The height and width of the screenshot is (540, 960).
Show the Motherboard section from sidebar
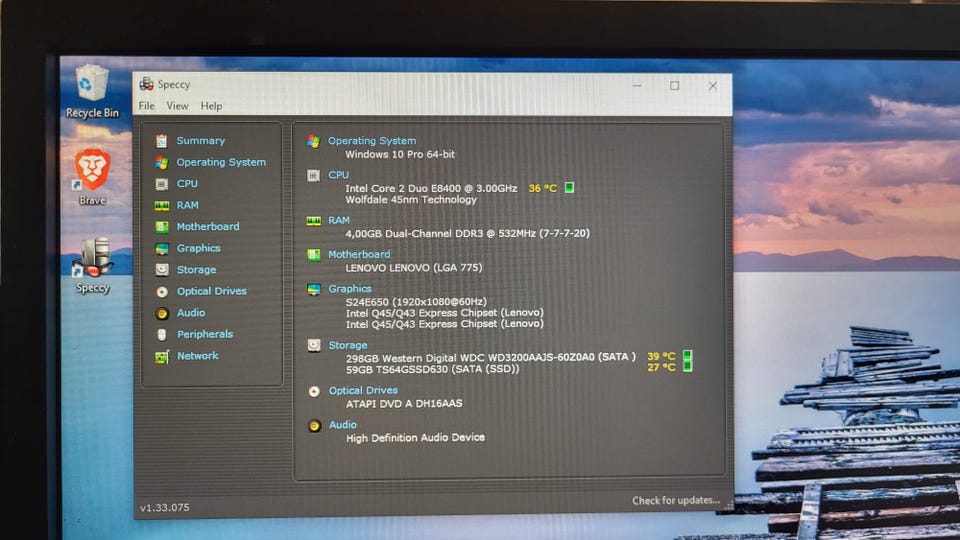tap(208, 227)
